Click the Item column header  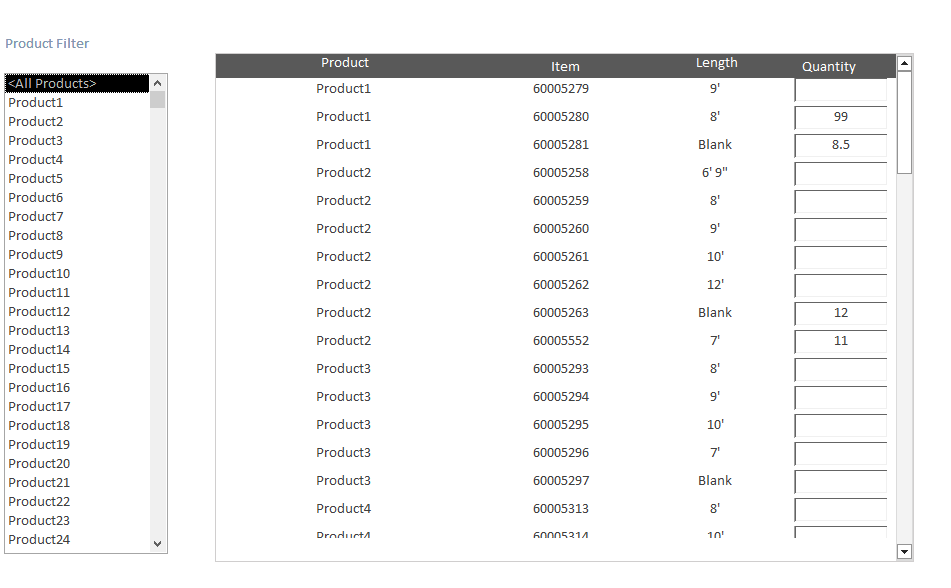565,67
